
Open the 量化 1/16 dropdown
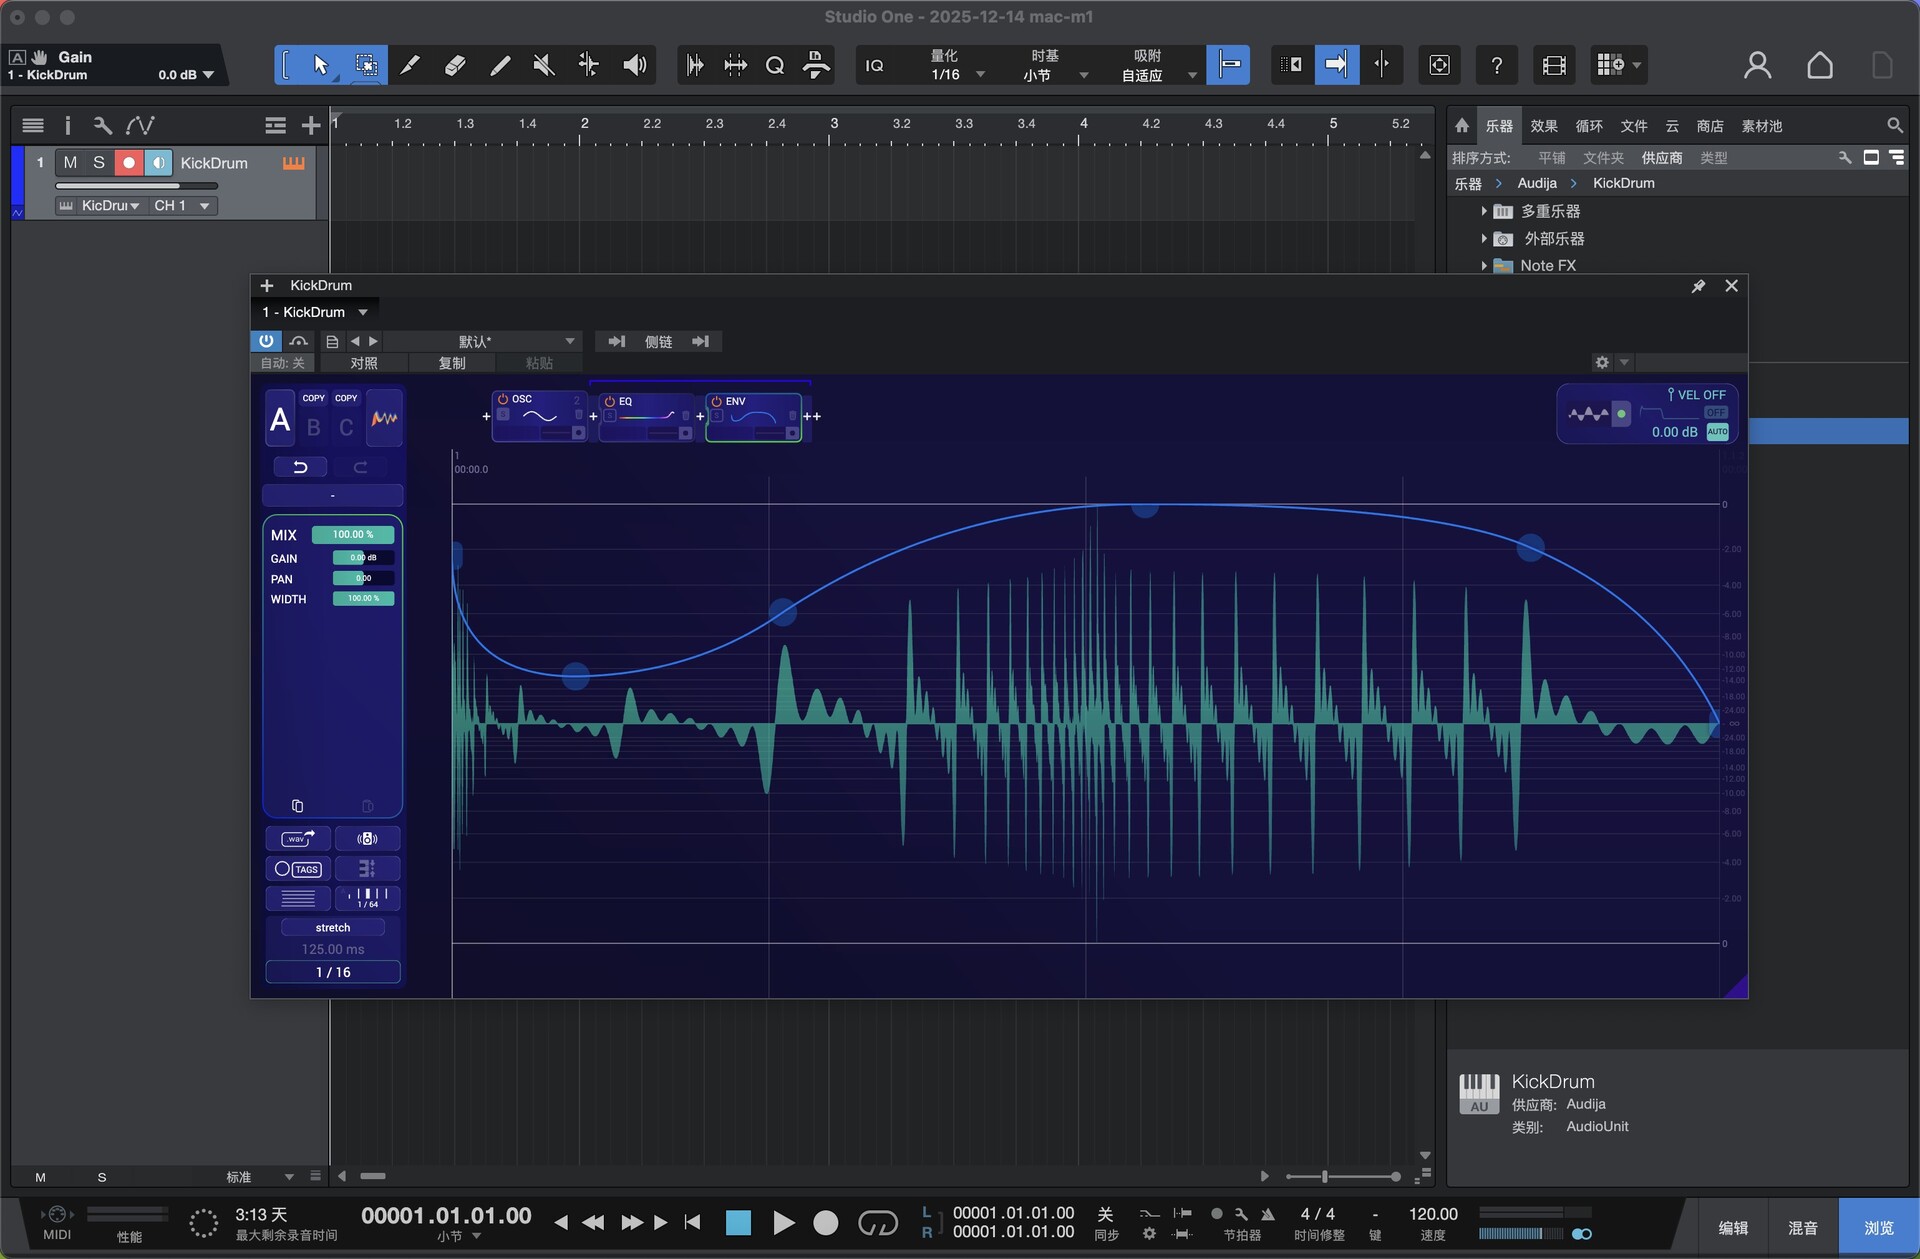pos(980,75)
